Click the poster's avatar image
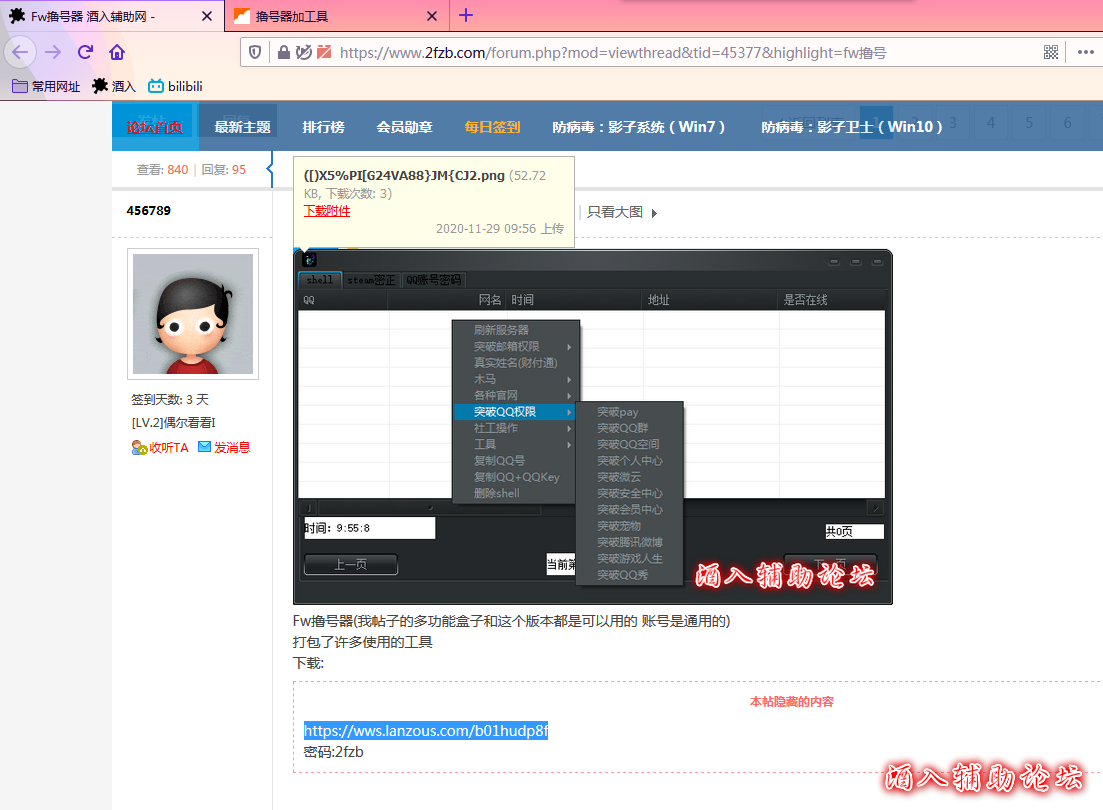The height and width of the screenshot is (810, 1103). 193,314
